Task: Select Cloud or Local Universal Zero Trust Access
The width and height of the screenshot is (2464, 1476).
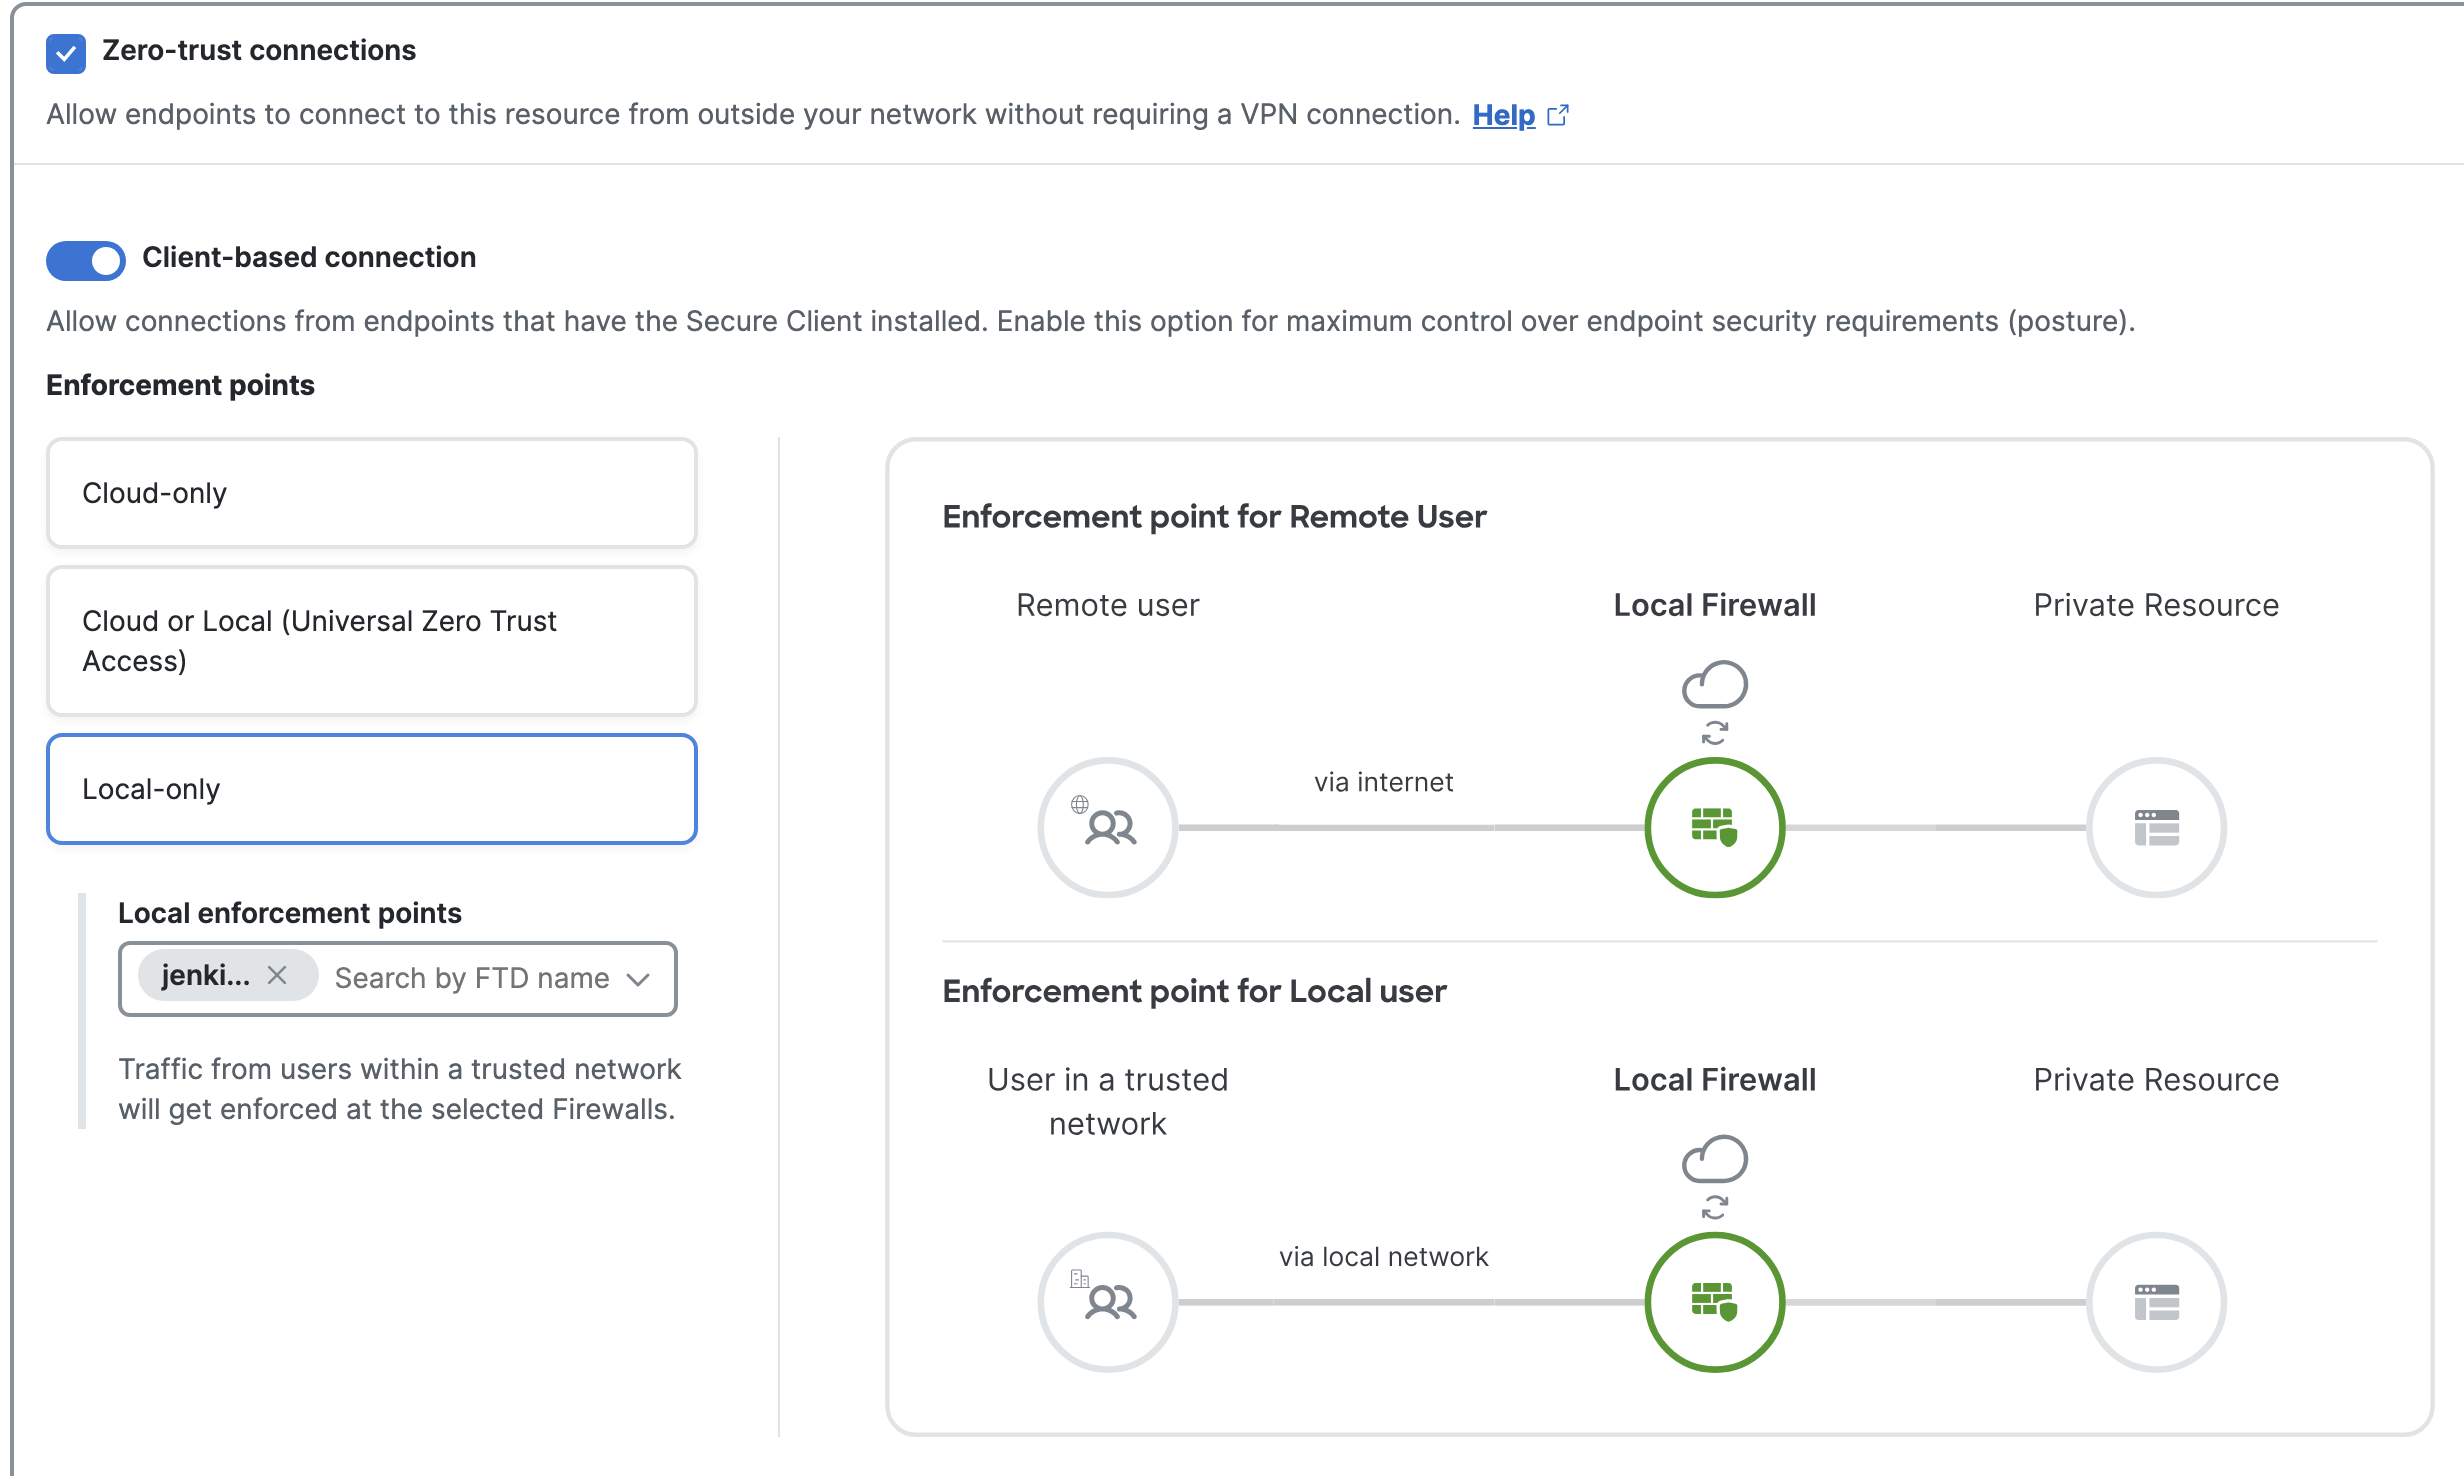Action: coord(371,640)
